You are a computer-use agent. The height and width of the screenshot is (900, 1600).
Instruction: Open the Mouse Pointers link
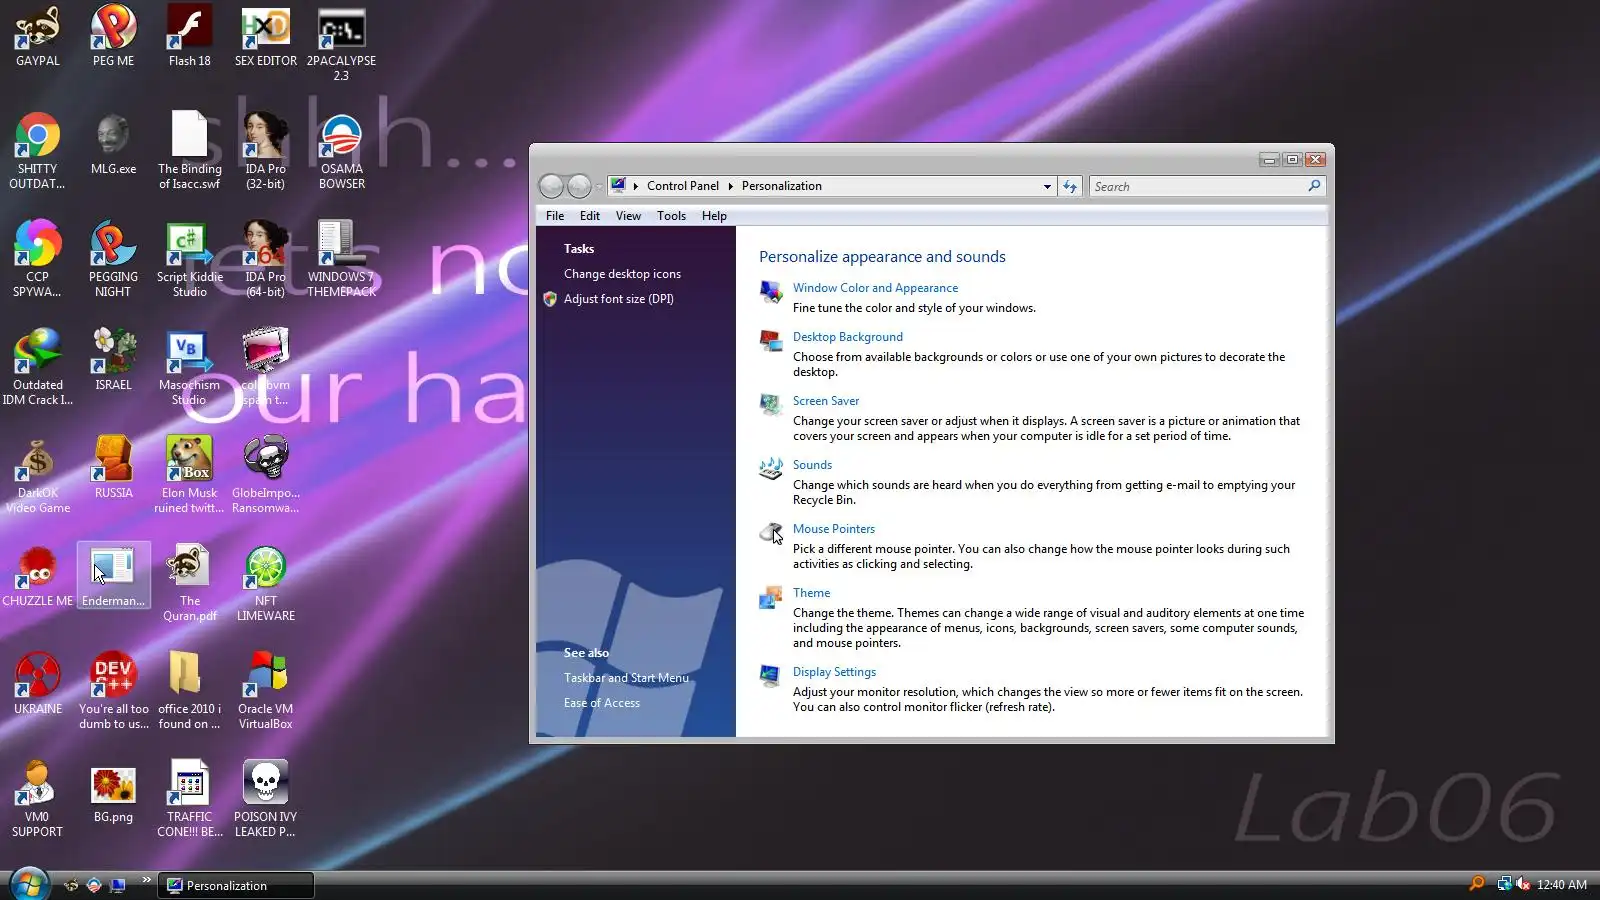[x=834, y=529]
